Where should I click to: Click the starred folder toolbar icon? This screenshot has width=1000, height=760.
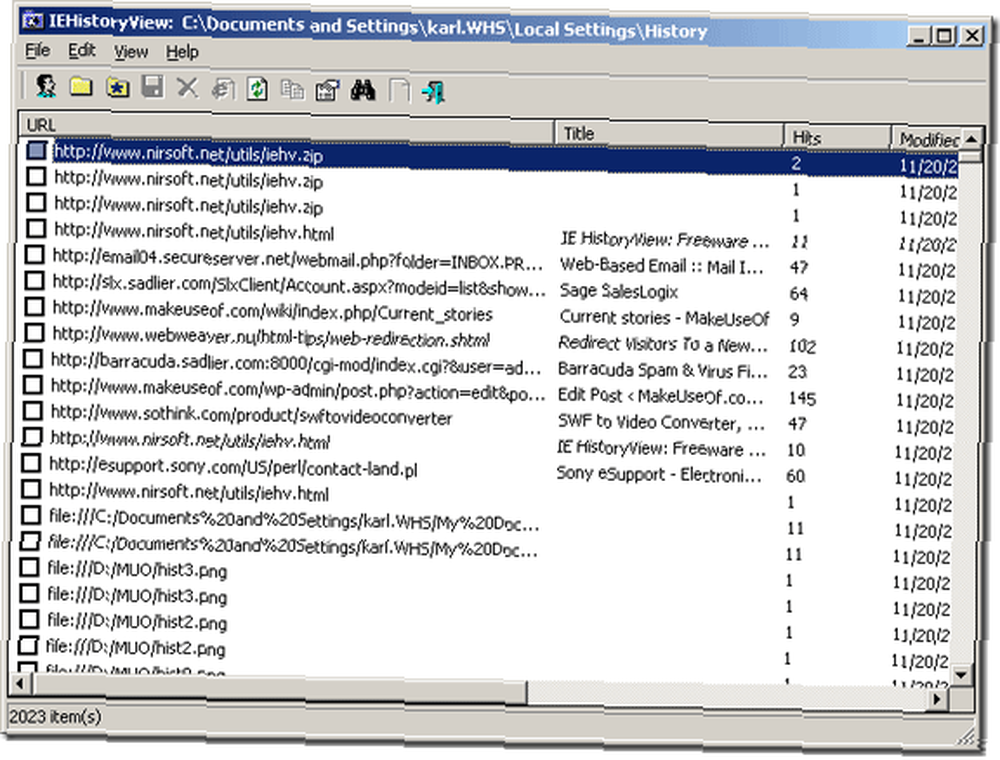click(x=117, y=87)
